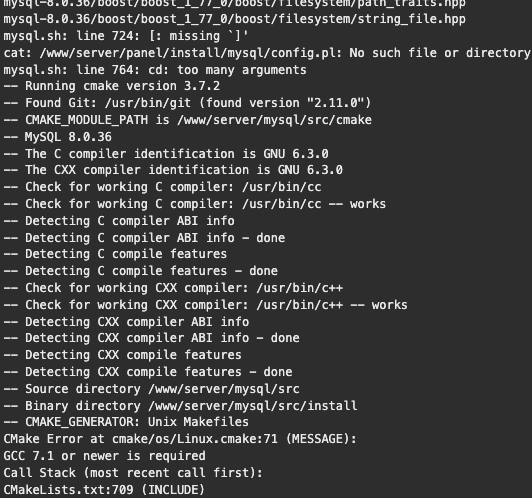Click the 'Found Git: /usr/bin/git' line
This screenshot has height=498, width=532.
coord(187,103)
